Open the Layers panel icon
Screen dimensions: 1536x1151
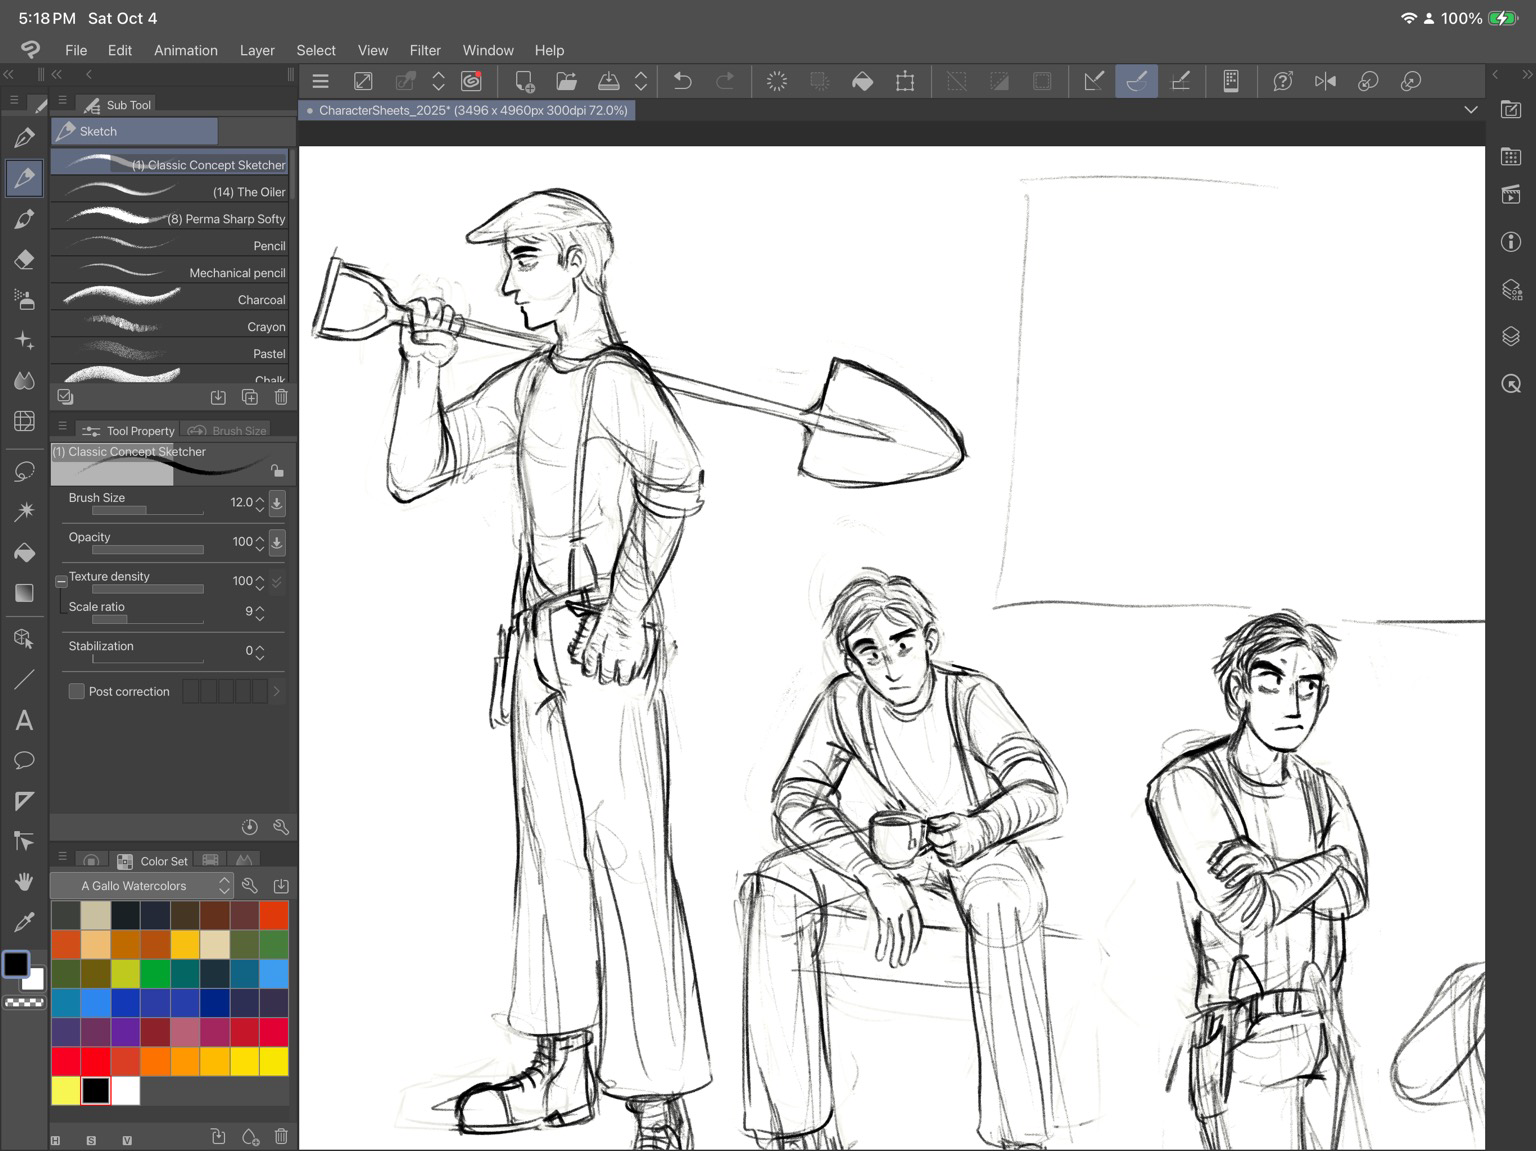pyautogui.click(x=1511, y=337)
